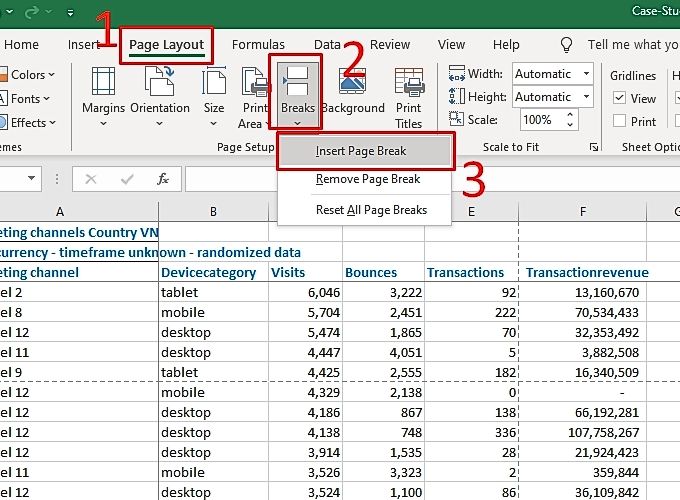Toggle Gridlines Print checkbox

point(619,121)
